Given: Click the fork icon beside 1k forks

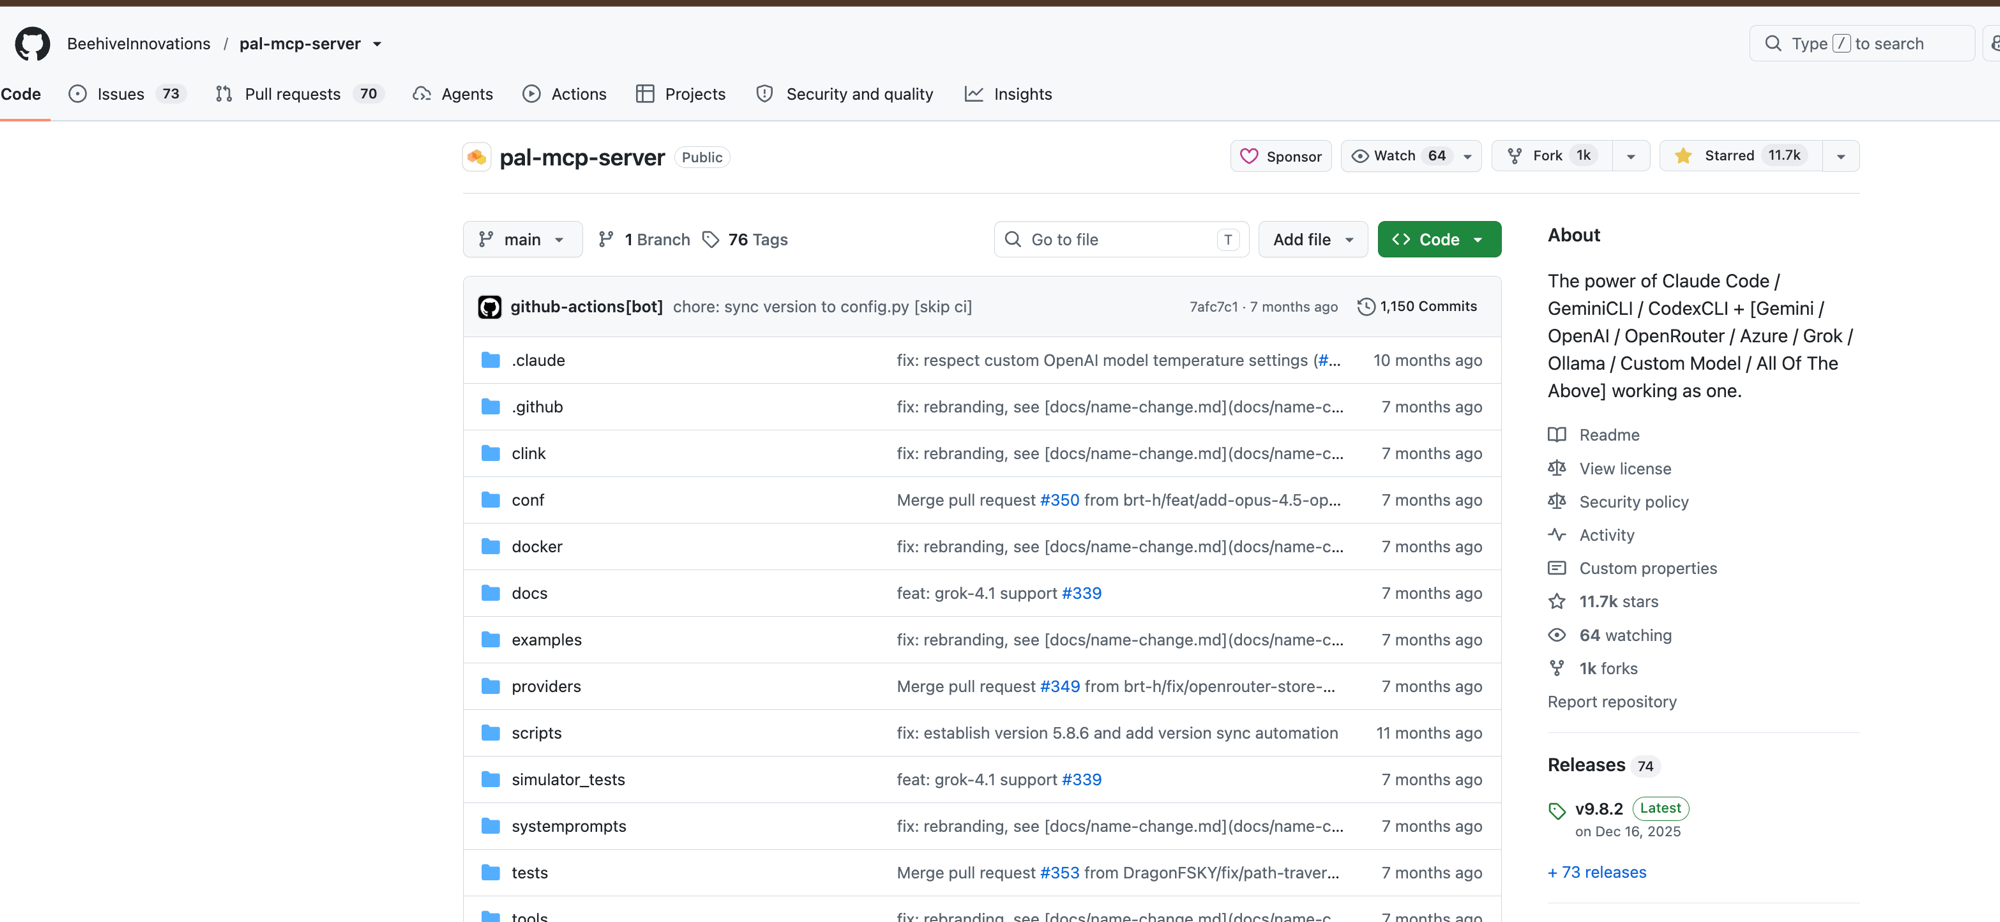Looking at the screenshot, I should [x=1557, y=668].
